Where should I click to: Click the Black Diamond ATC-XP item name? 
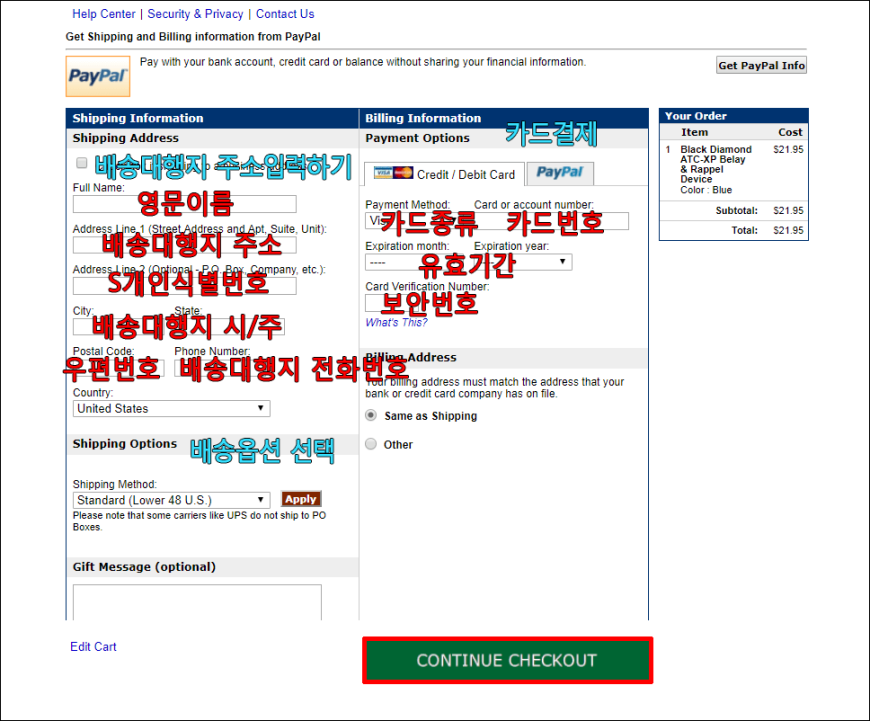716,164
